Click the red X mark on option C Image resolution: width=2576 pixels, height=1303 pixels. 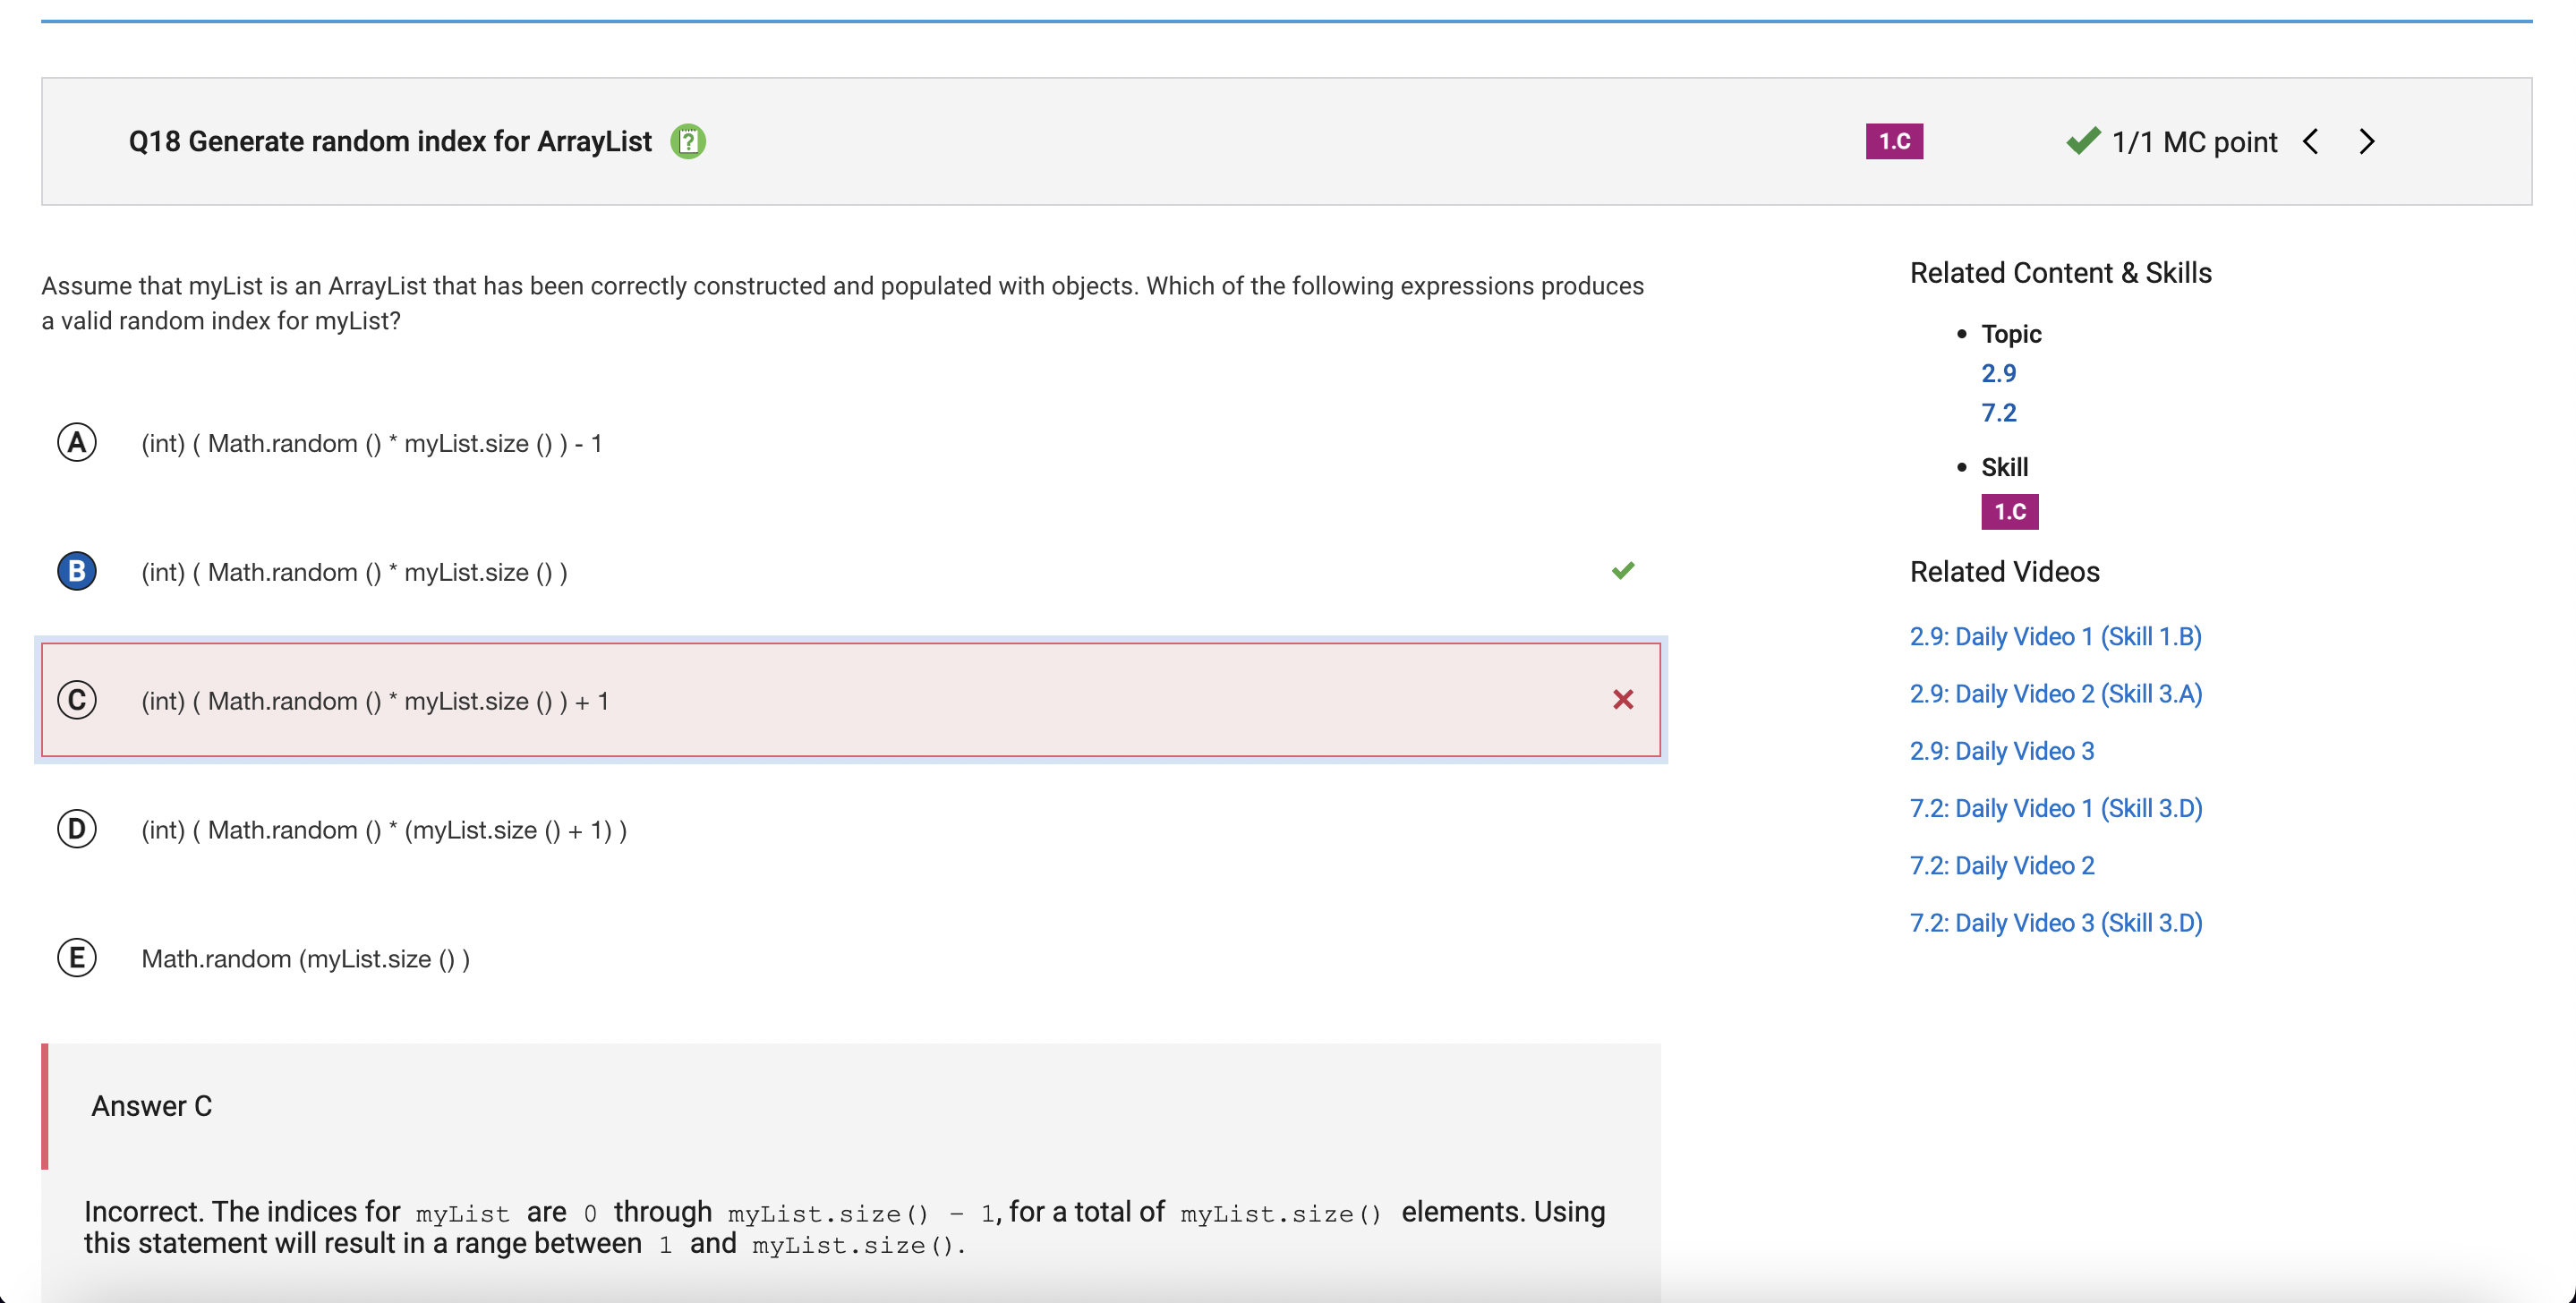point(1623,700)
